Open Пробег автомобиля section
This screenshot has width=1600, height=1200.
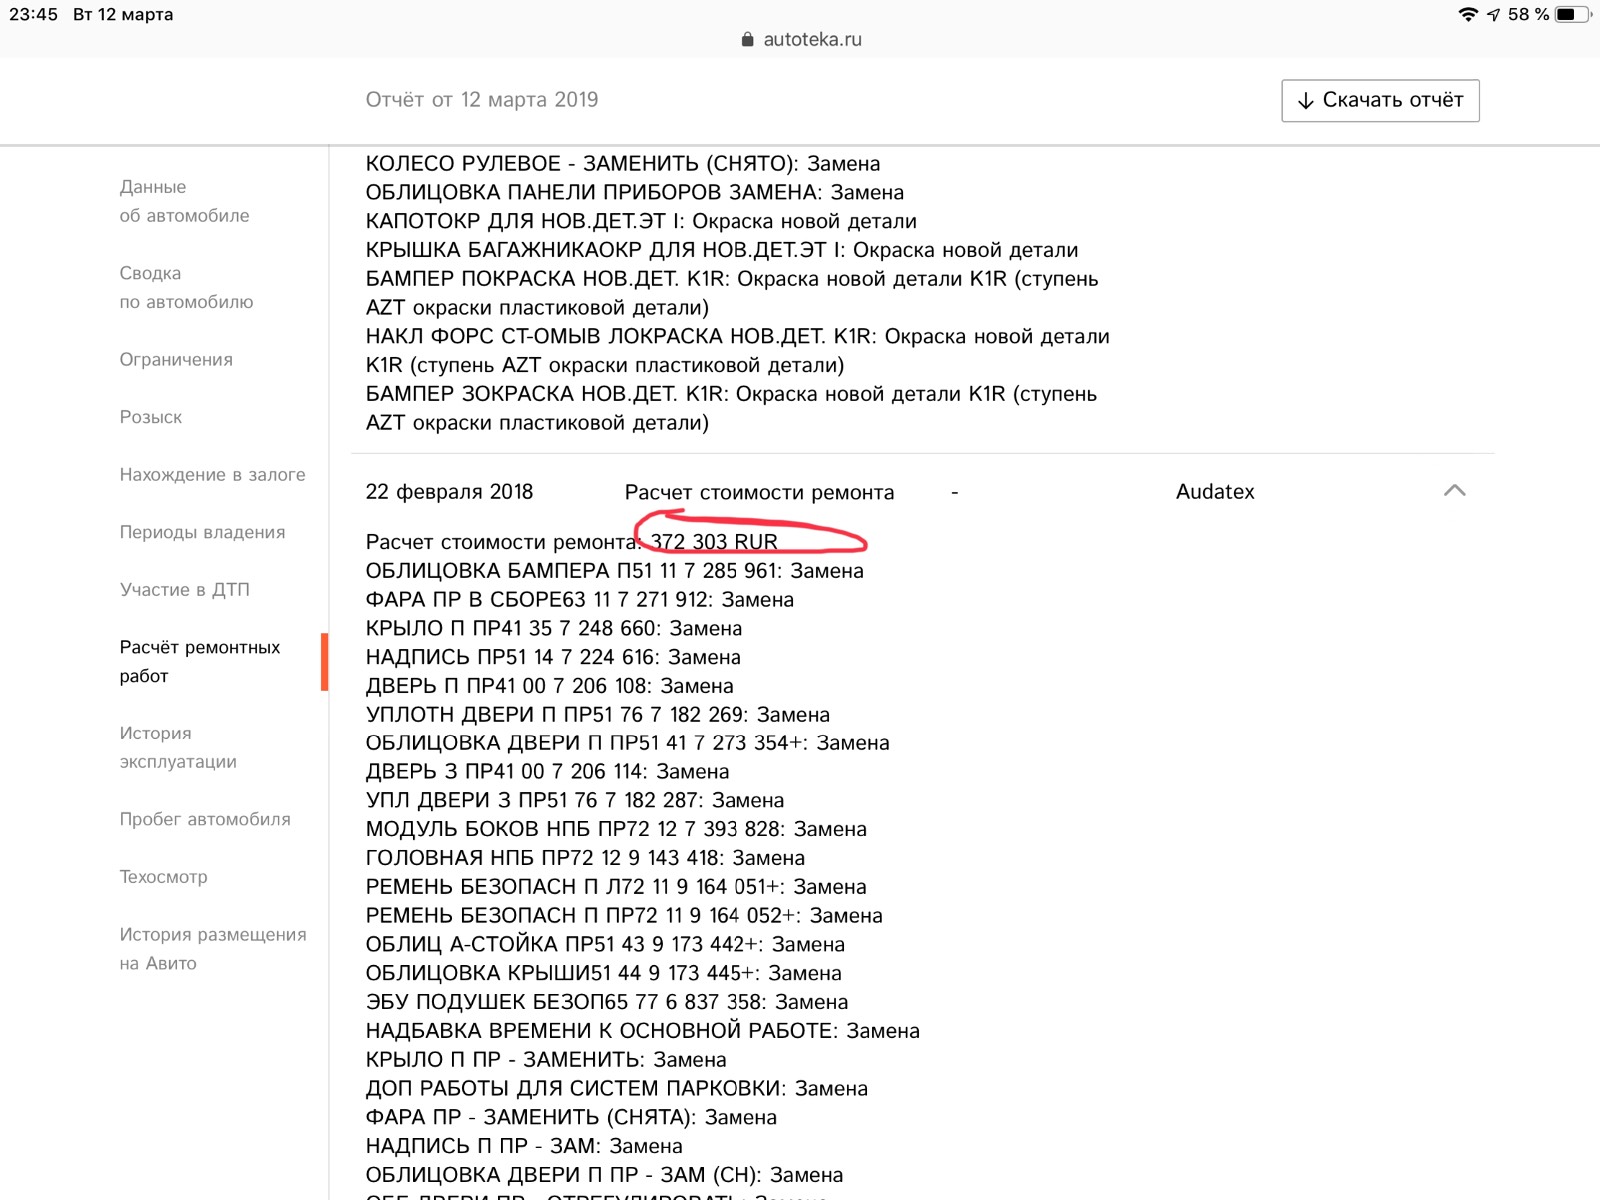205,819
